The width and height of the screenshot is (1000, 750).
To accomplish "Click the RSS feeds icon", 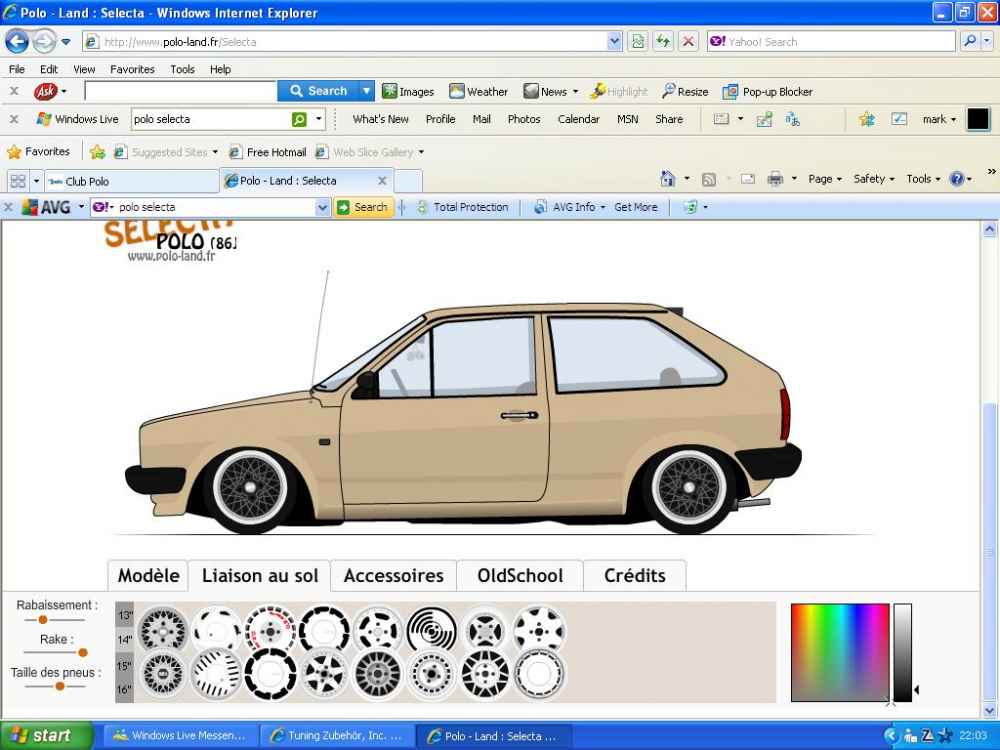I will click(x=709, y=180).
